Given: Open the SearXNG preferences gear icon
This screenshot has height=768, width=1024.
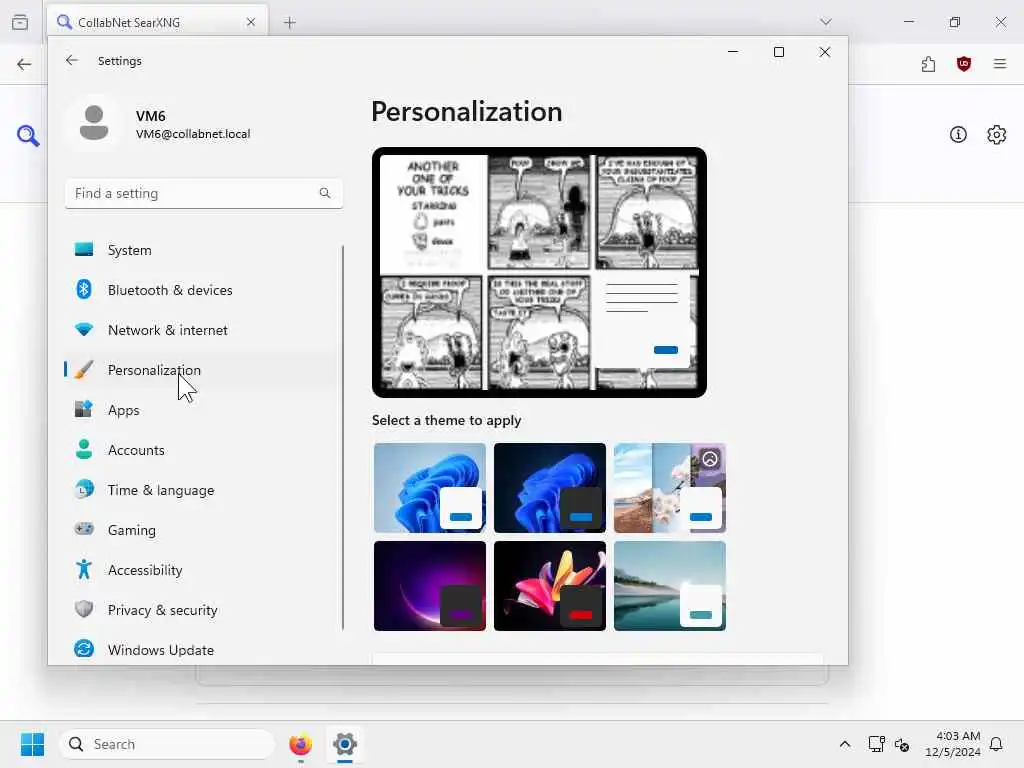Looking at the screenshot, I should coord(996,135).
